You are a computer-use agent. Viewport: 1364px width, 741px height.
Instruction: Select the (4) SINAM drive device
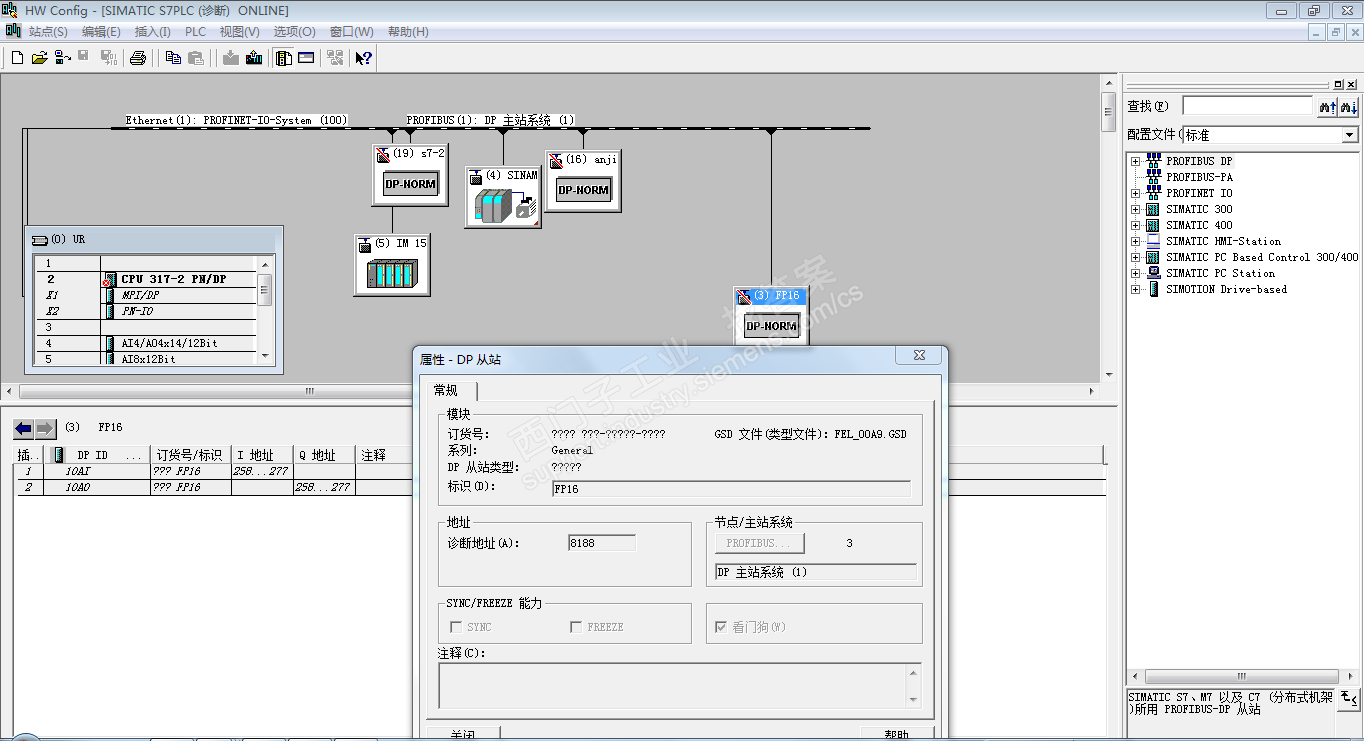point(503,196)
